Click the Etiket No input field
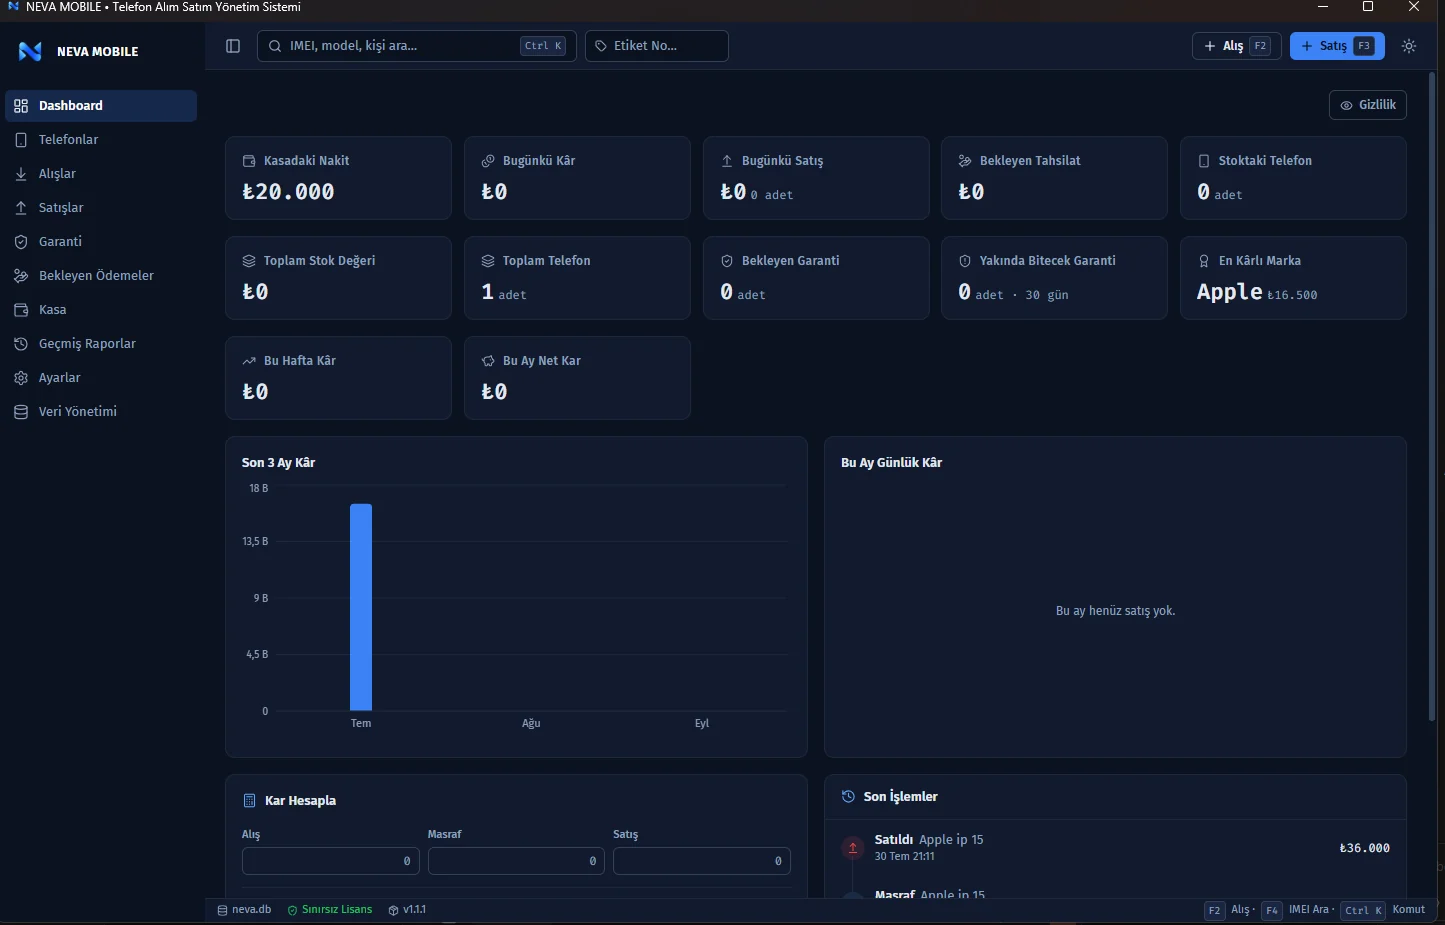The height and width of the screenshot is (925, 1445). coord(656,46)
